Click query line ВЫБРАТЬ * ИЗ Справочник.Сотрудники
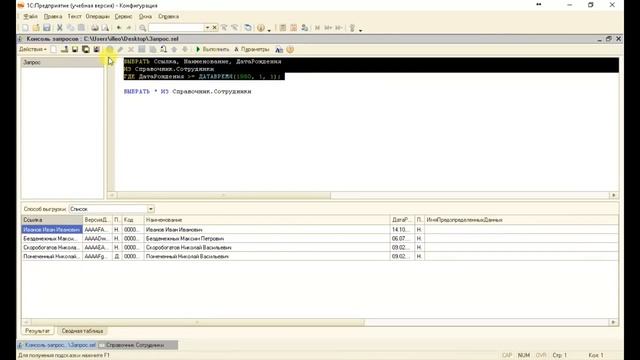The height and width of the screenshot is (360, 640). 187,91
